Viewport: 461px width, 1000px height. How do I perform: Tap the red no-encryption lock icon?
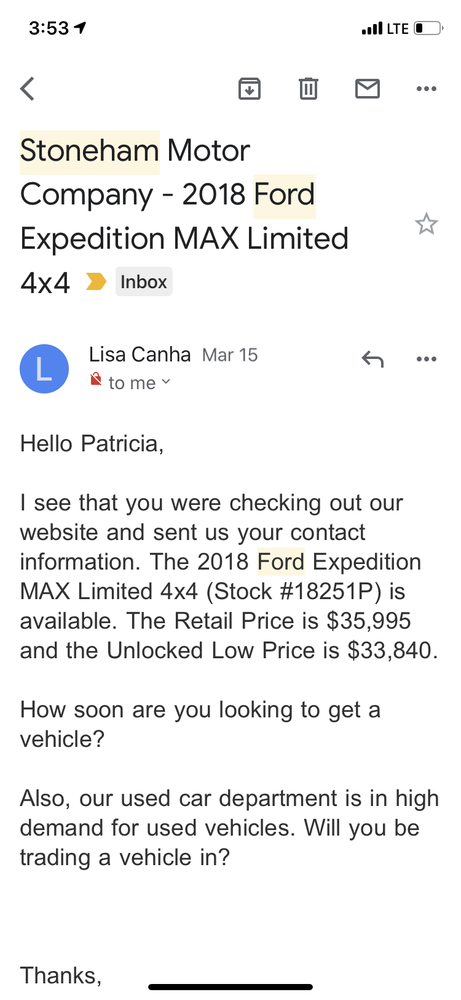[x=96, y=380]
